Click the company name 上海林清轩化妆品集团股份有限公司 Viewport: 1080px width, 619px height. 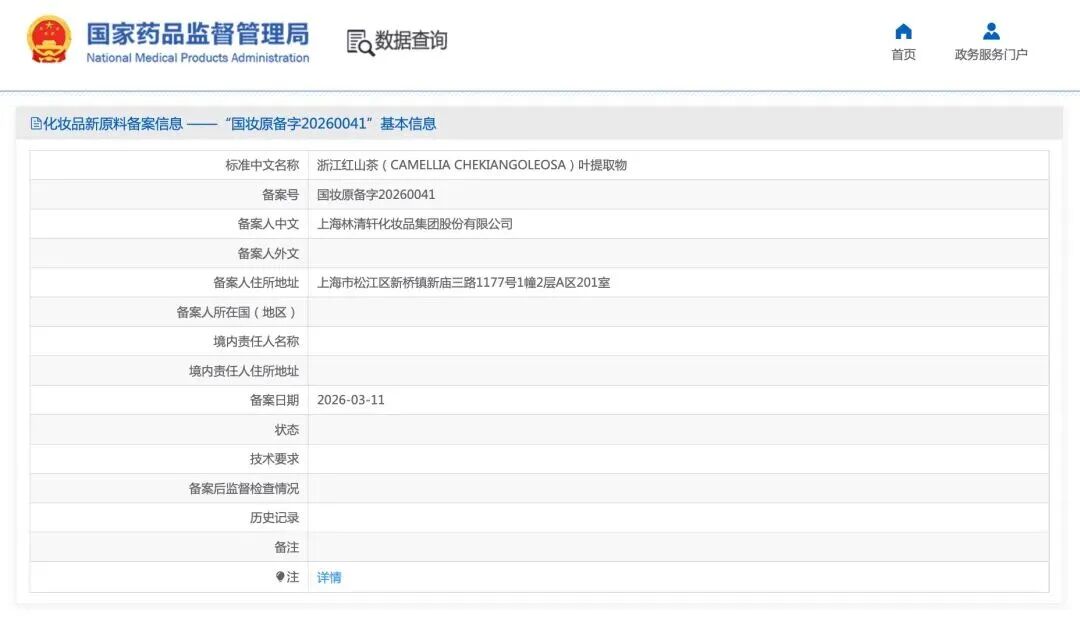tap(414, 223)
